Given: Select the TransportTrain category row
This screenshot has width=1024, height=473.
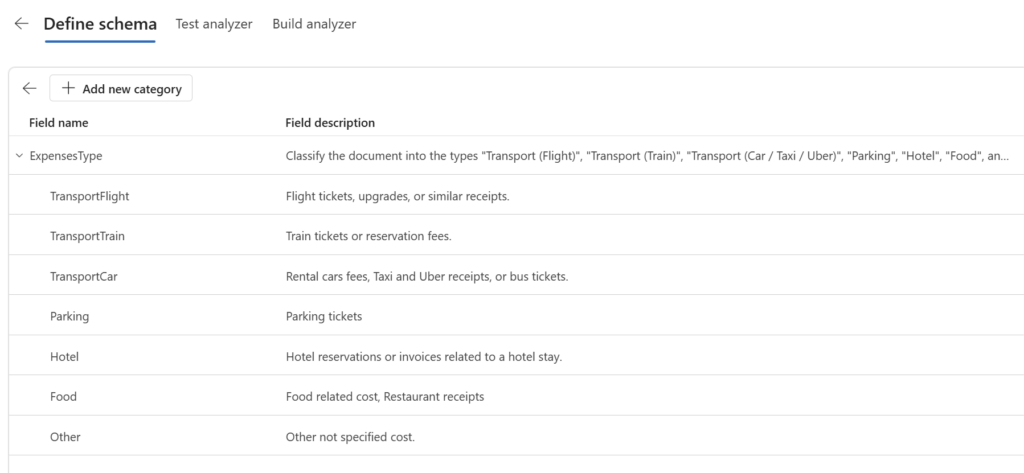Looking at the screenshot, I should click(516, 236).
